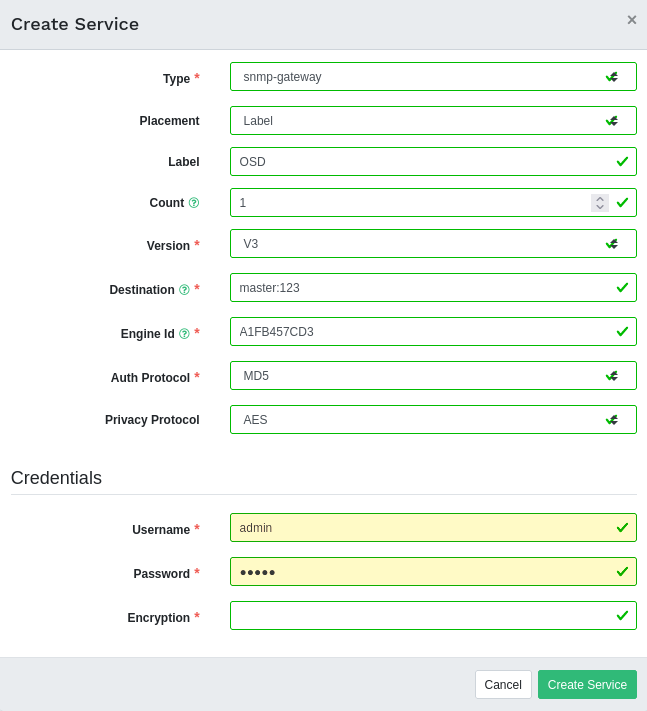Viewport: 647px width, 711px height.
Task: Focus the empty Encryption field
Action: coord(420,616)
